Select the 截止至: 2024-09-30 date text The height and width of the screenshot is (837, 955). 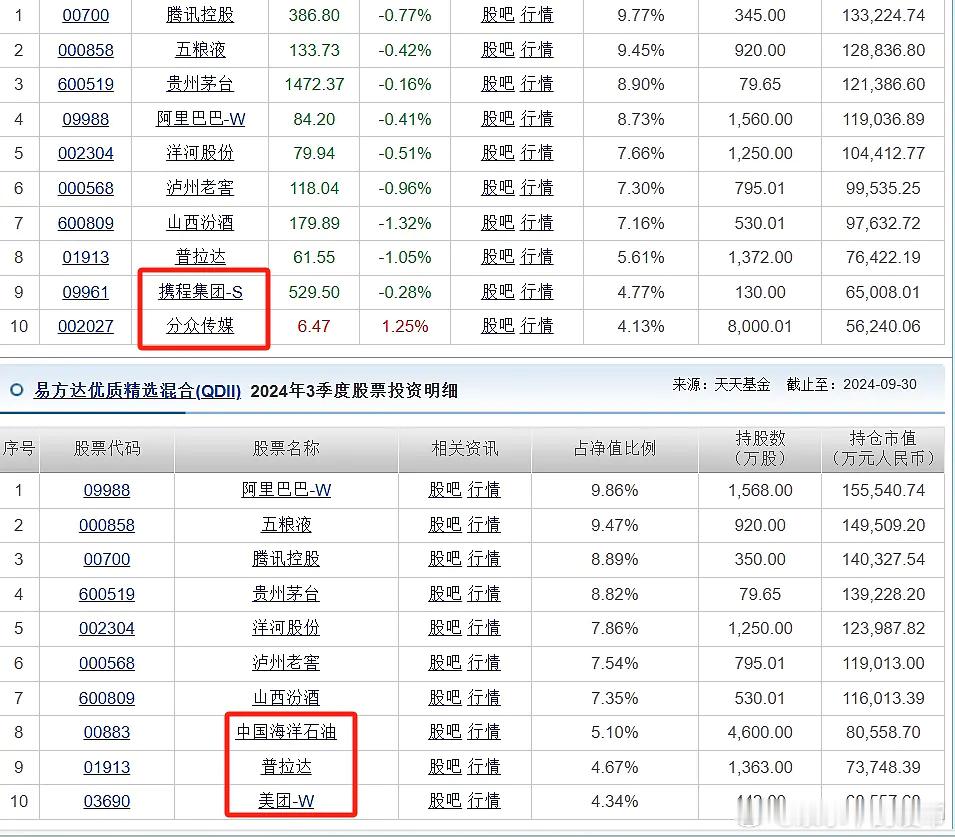851,384
